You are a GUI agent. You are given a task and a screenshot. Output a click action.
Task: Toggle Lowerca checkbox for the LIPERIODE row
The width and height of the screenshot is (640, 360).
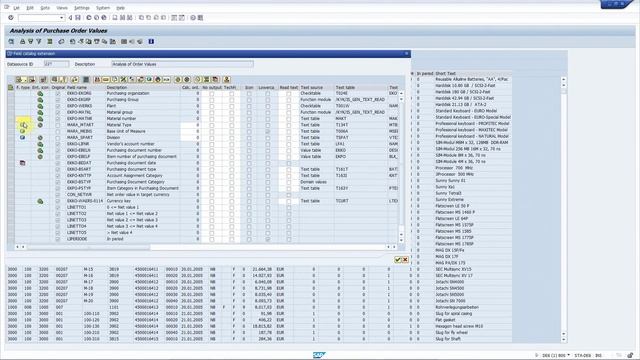pyautogui.click(x=267, y=239)
